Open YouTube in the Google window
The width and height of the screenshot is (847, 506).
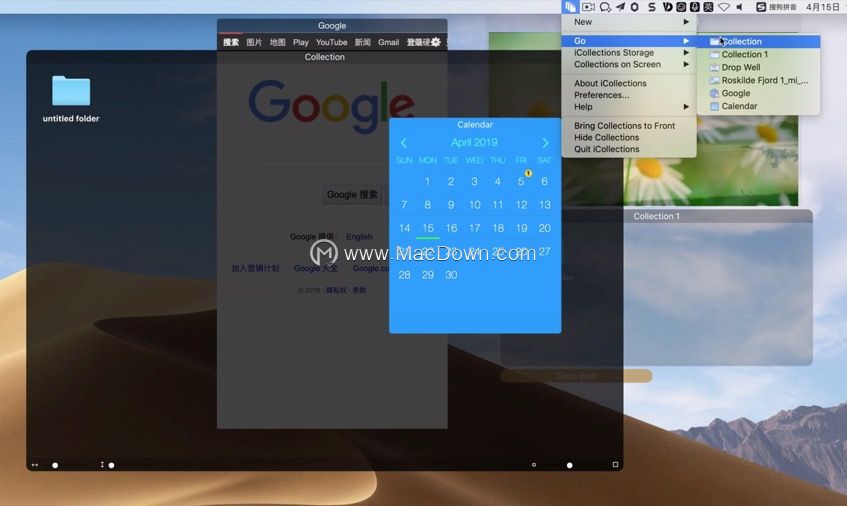coord(331,42)
